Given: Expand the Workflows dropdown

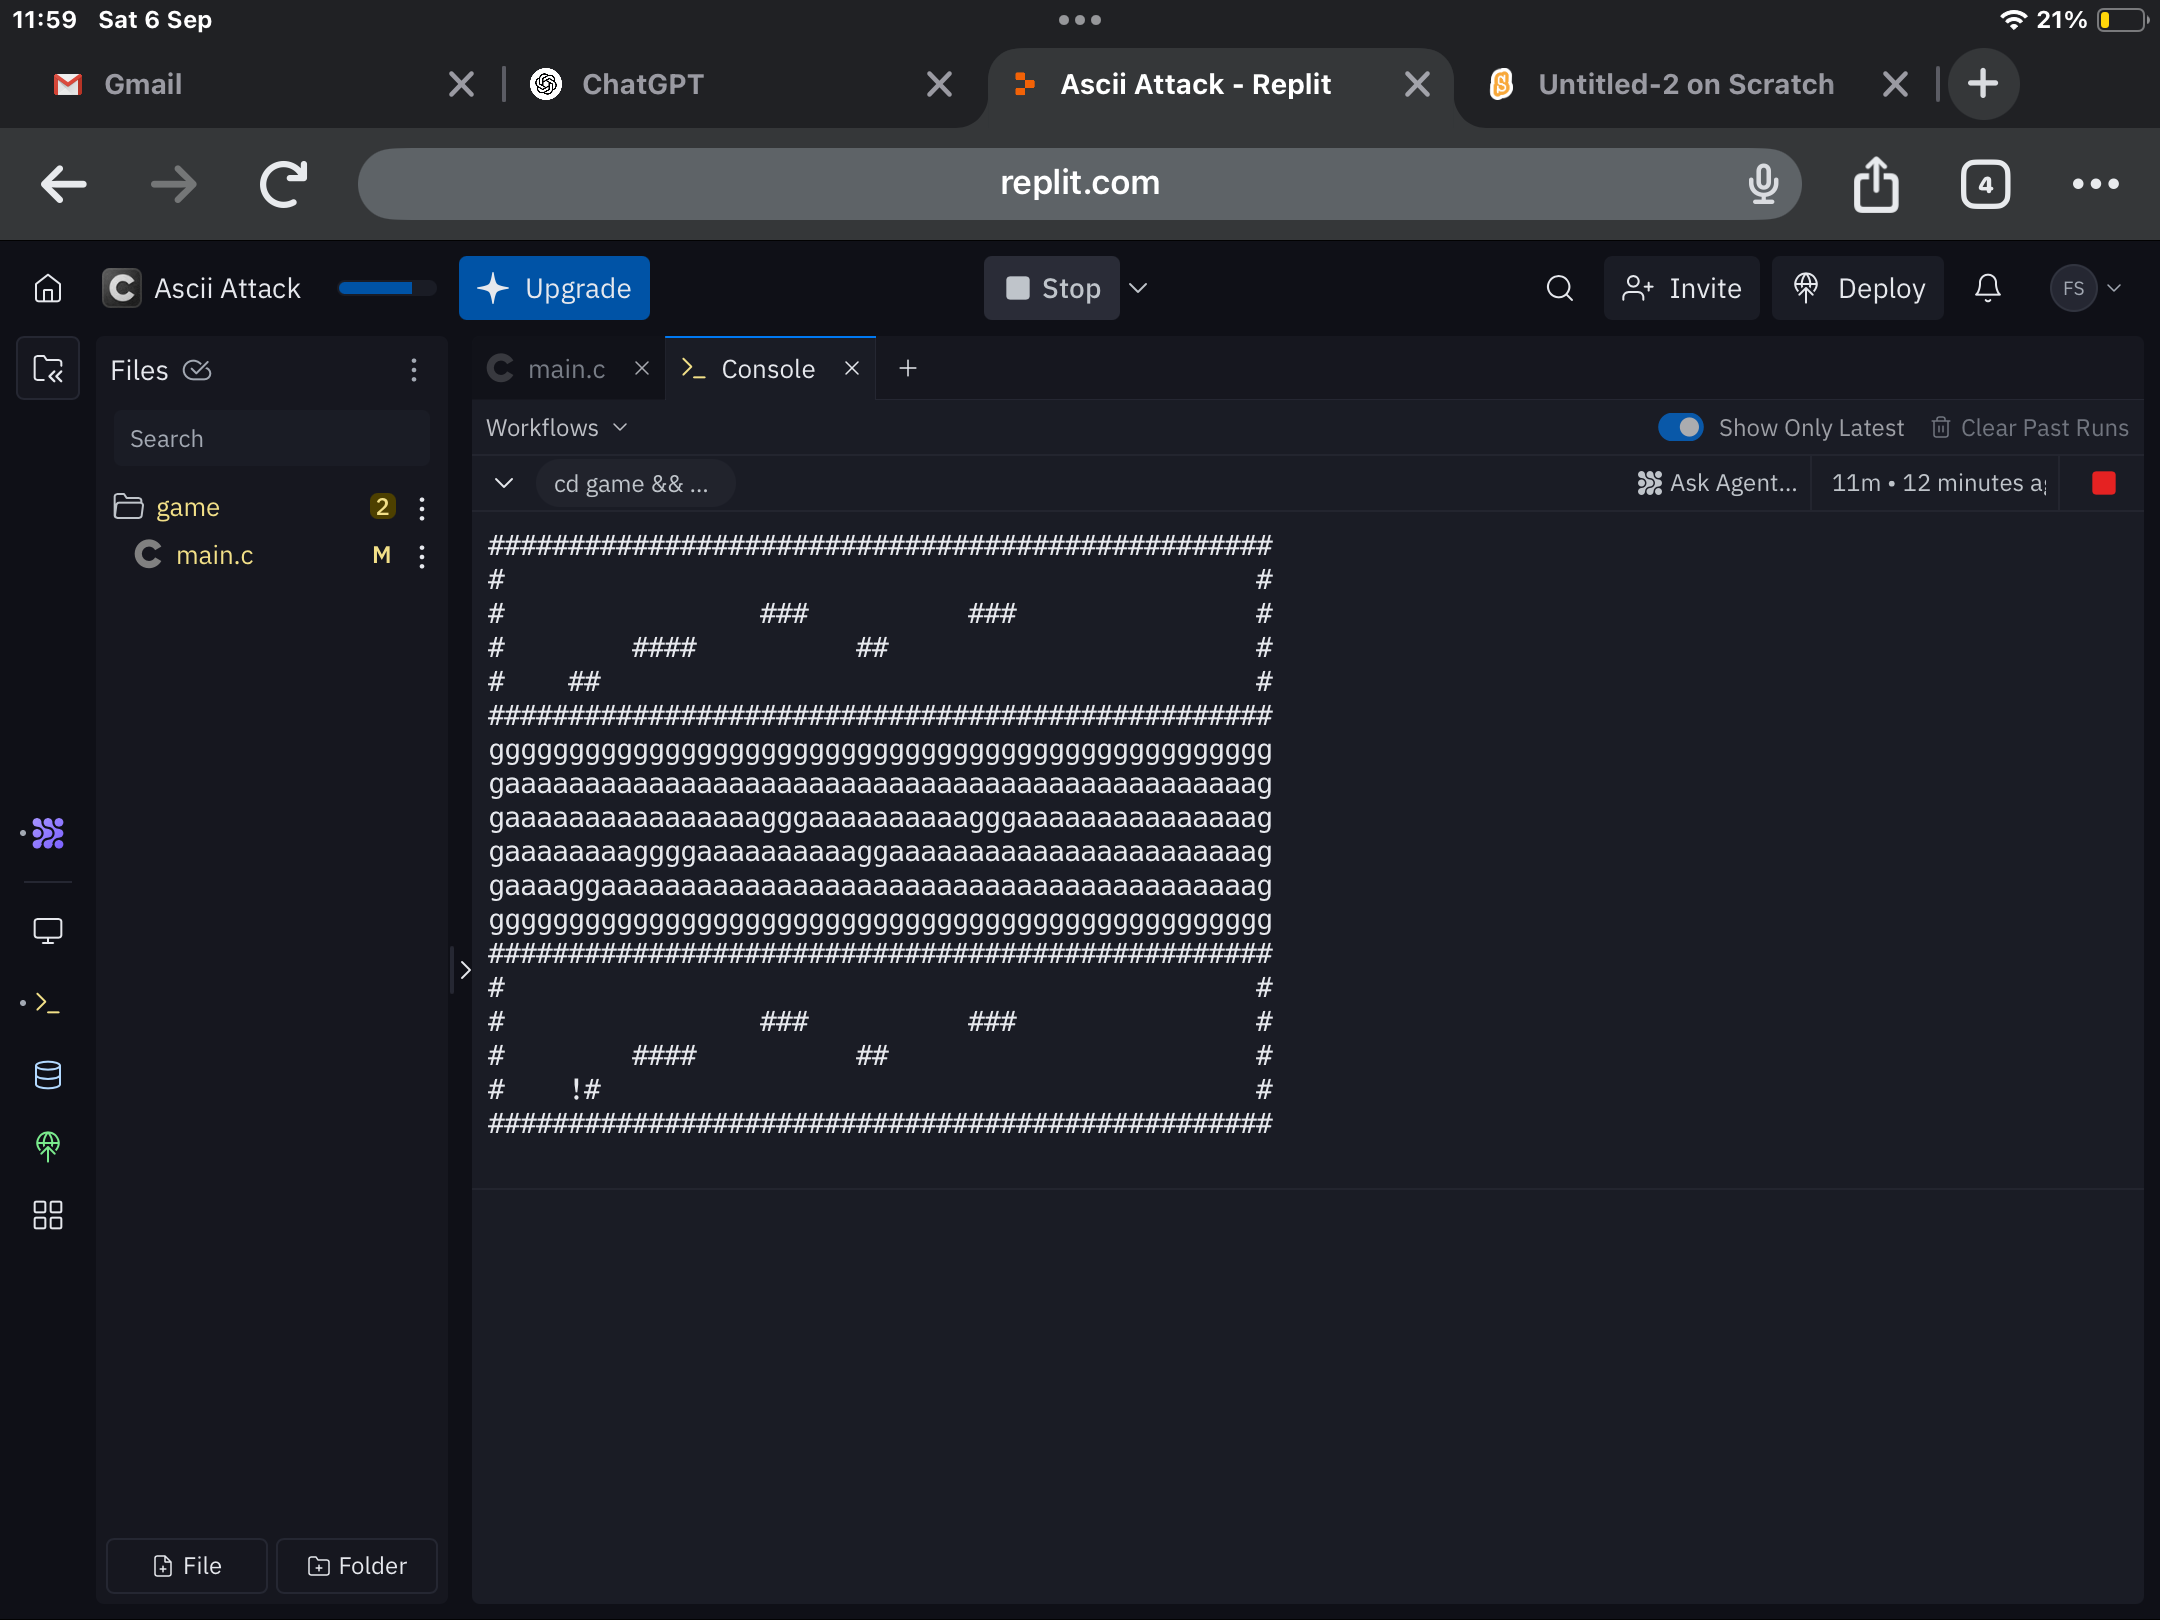Looking at the screenshot, I should click(557, 428).
